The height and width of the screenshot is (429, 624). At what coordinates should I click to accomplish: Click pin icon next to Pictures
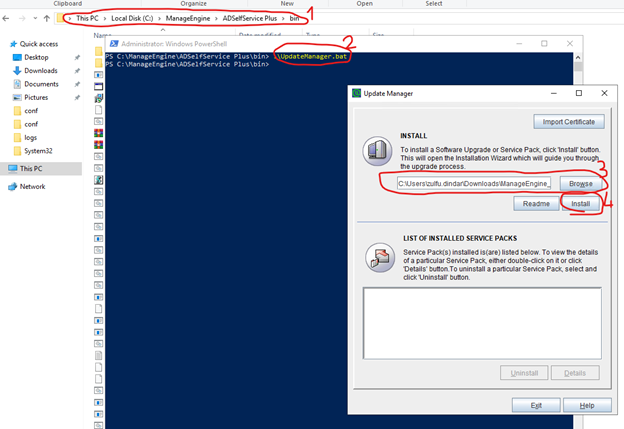[x=77, y=98]
